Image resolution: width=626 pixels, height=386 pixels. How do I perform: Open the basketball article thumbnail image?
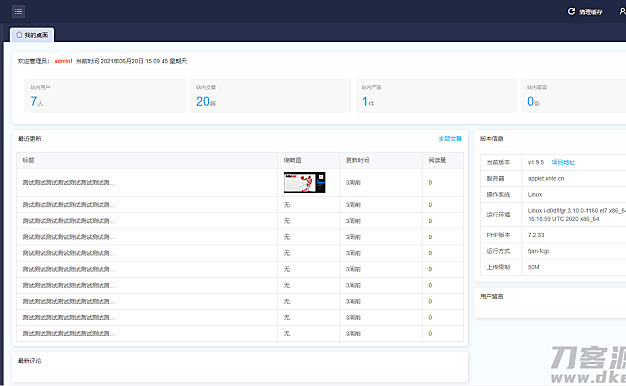tap(305, 182)
